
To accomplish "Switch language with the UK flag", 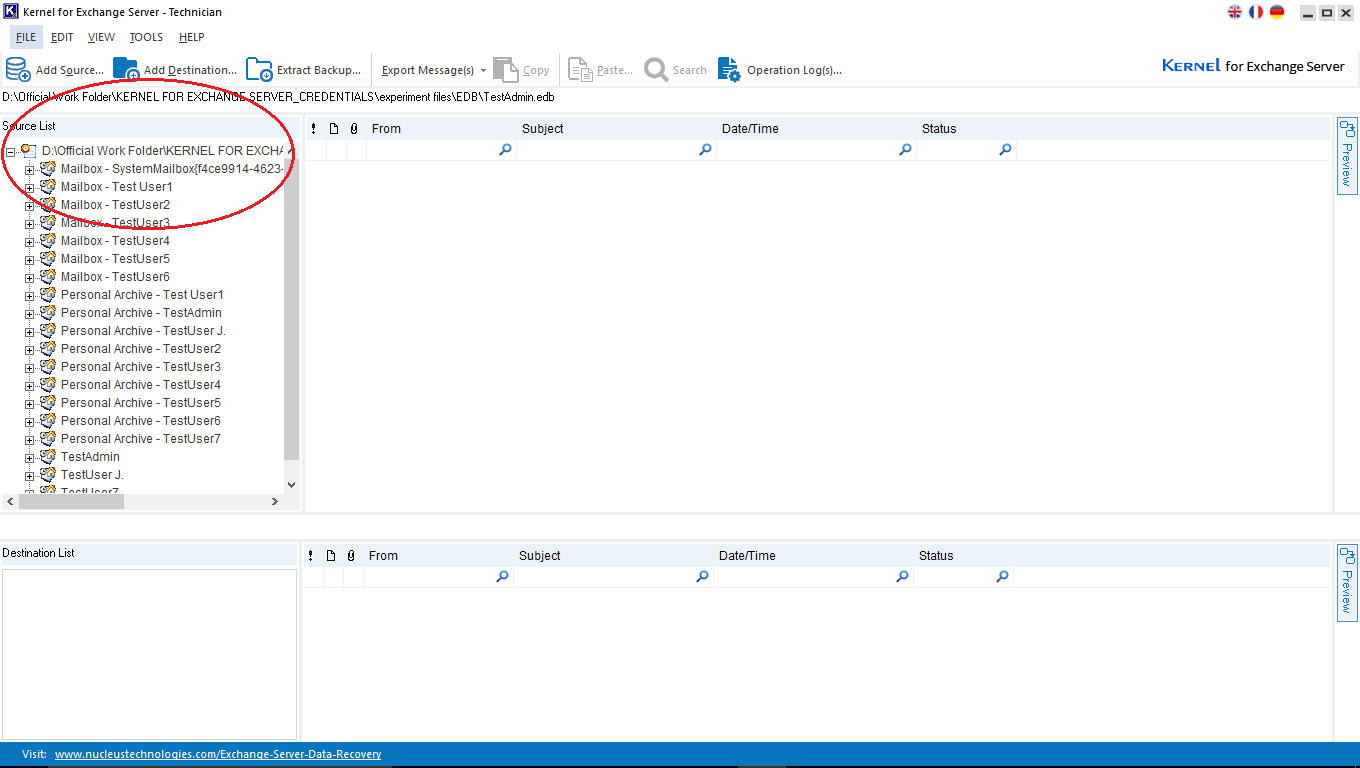I will tap(1235, 12).
